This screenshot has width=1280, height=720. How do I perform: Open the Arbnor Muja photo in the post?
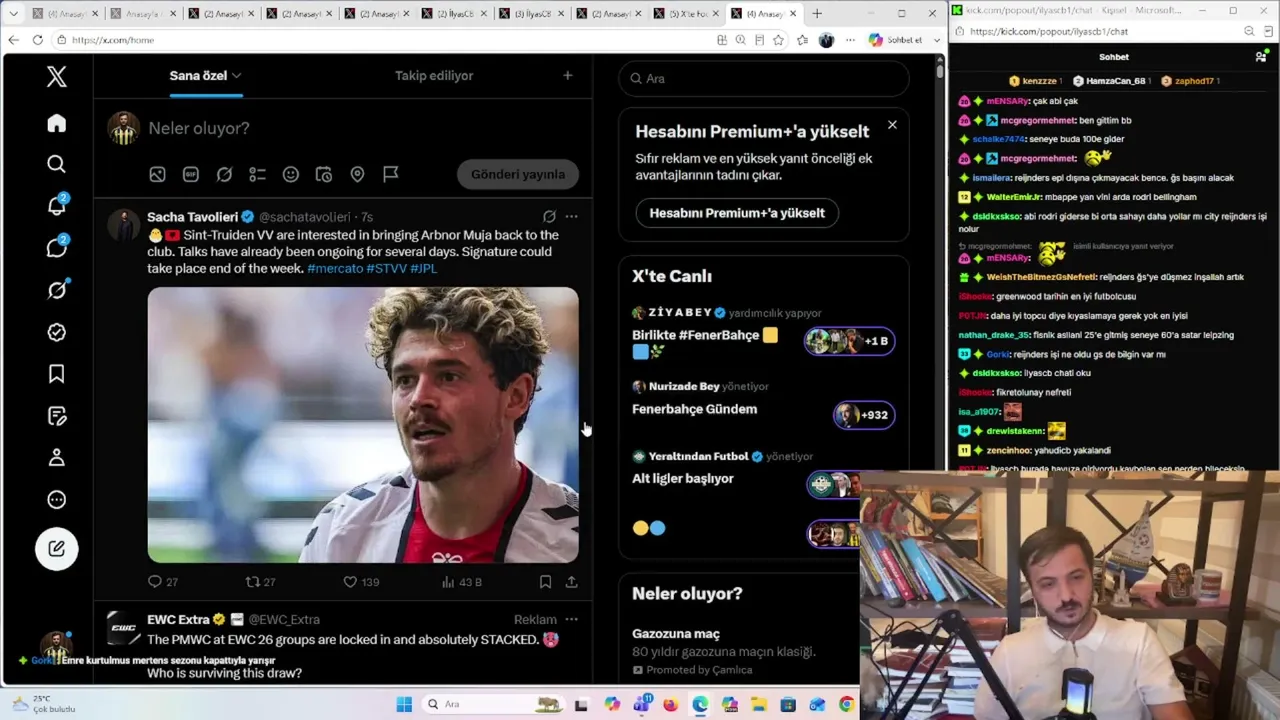coord(363,425)
